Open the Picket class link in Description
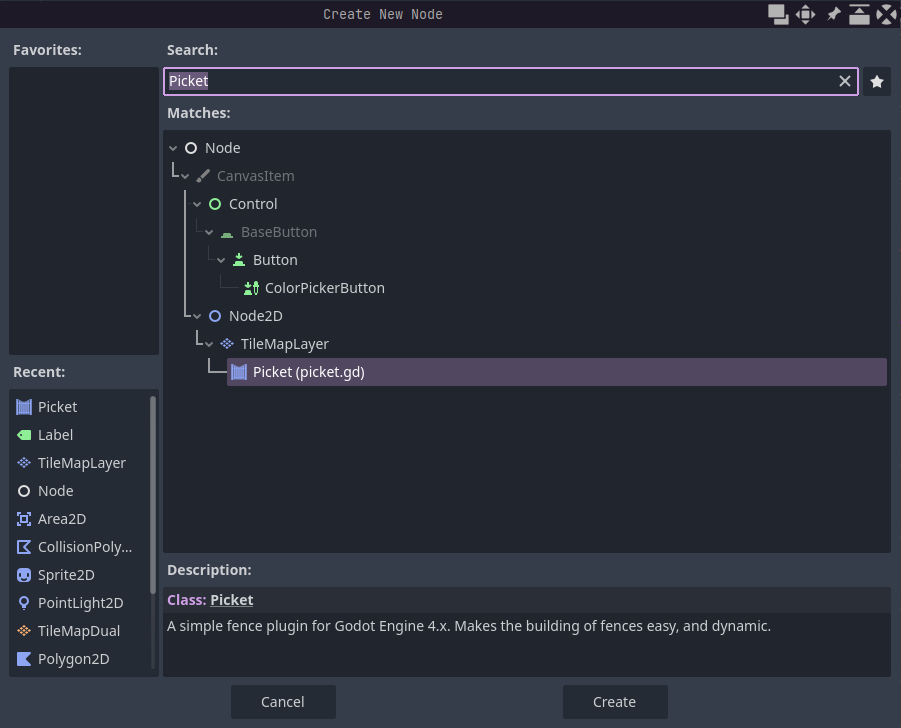The image size is (901, 728). [232, 600]
